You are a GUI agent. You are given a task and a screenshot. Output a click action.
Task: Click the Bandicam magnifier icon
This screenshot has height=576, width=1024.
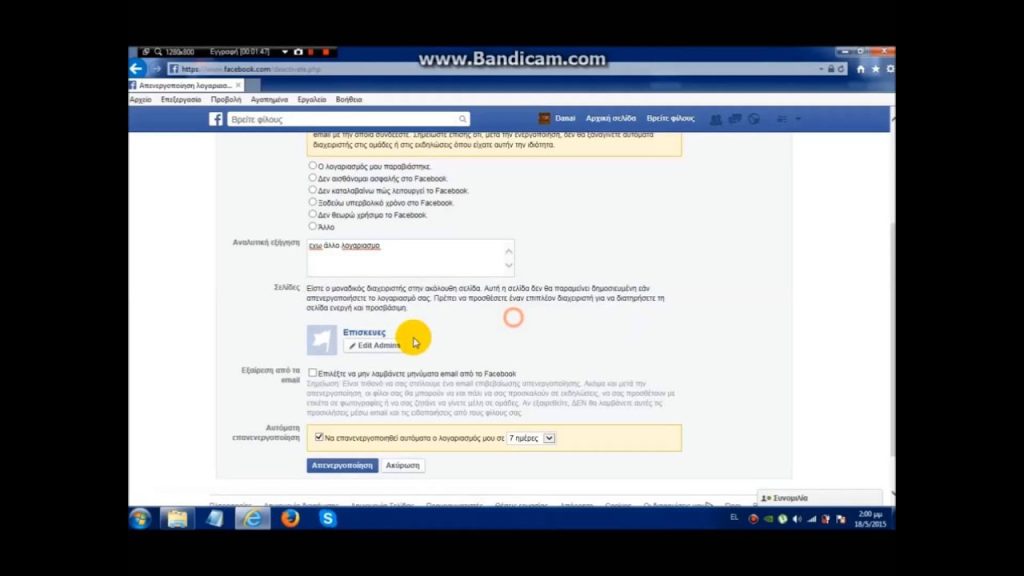158,52
